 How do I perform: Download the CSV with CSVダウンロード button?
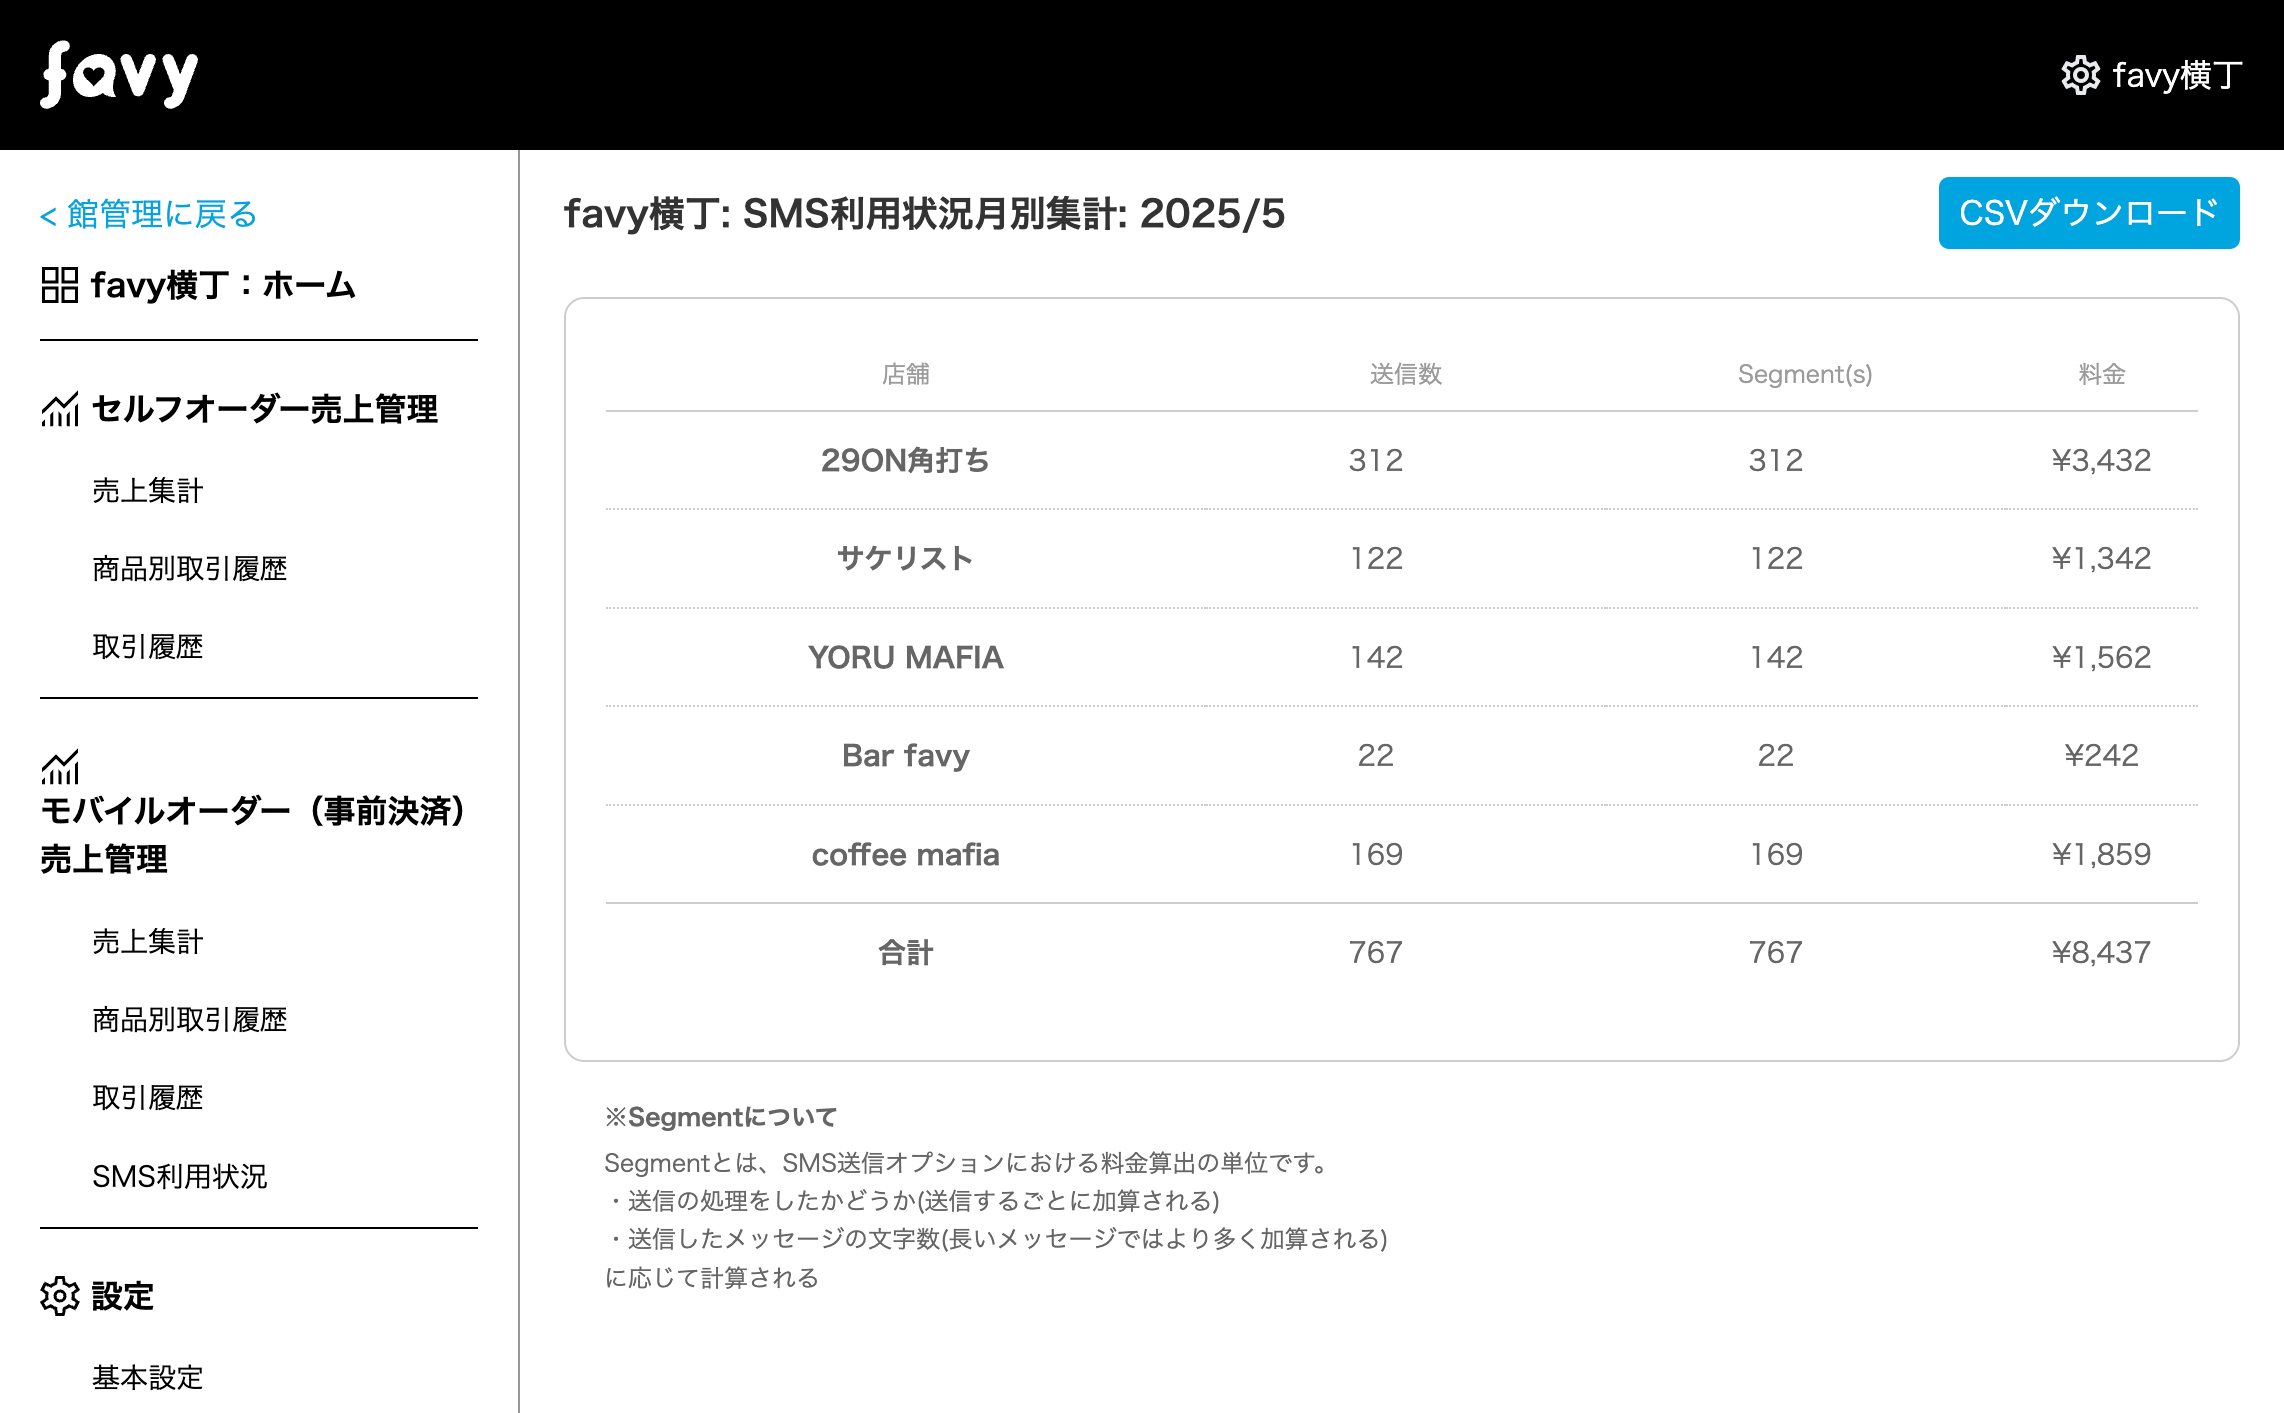tap(2088, 213)
